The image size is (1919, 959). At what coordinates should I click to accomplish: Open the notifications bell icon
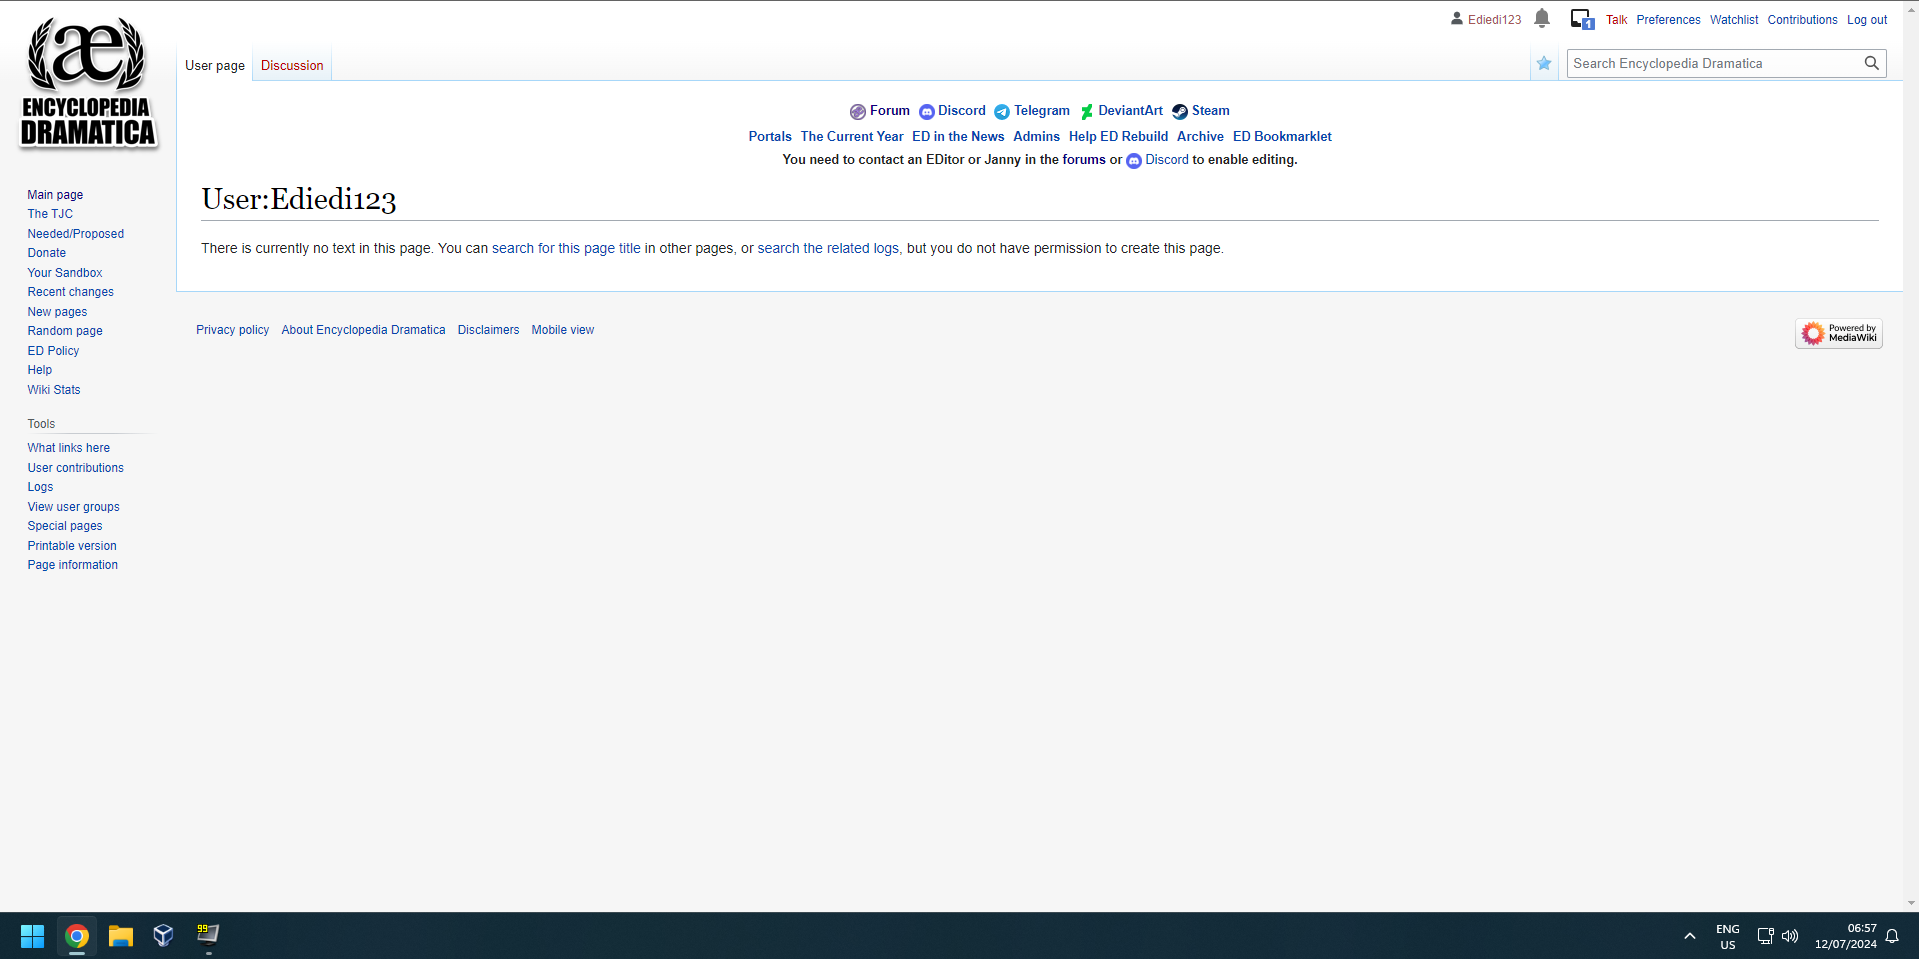click(x=1542, y=18)
